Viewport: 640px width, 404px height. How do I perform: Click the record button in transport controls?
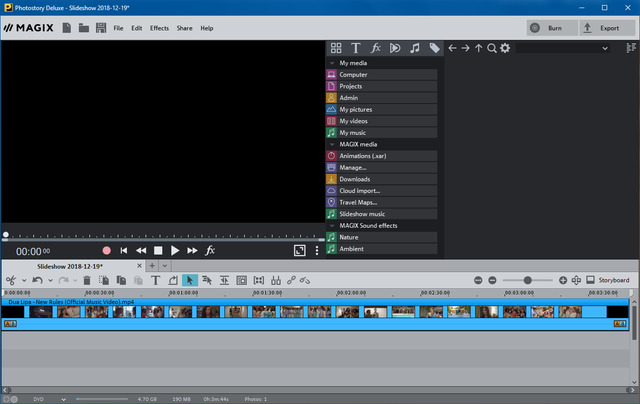point(106,251)
